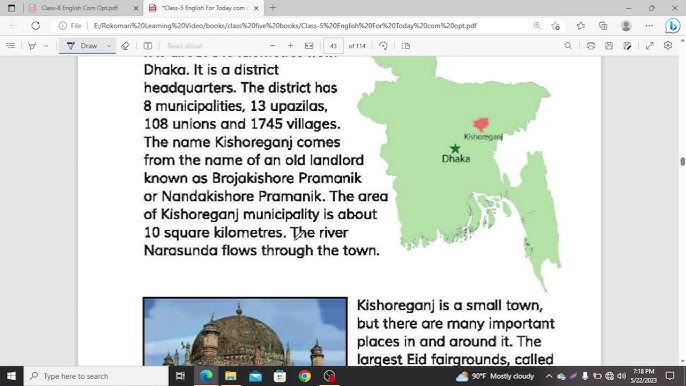Rotate the PDF page
This screenshot has height=386, width=686.
[x=383, y=46]
